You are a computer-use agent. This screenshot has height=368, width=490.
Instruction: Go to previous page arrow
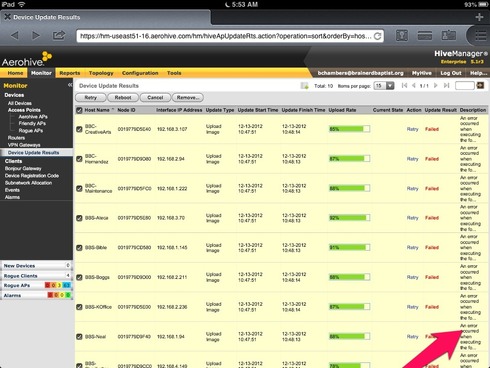click(x=414, y=86)
